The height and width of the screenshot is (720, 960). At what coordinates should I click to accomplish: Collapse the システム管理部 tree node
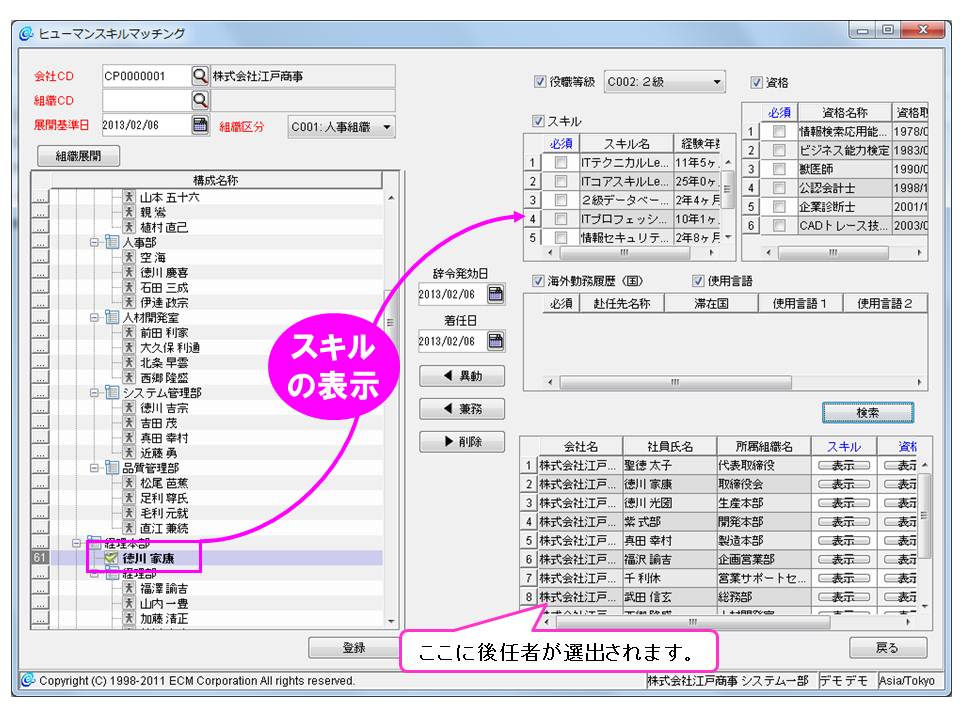click(x=96, y=393)
